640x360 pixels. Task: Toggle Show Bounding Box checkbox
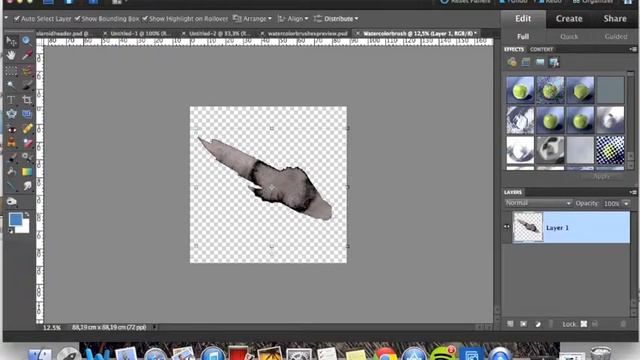(77, 19)
